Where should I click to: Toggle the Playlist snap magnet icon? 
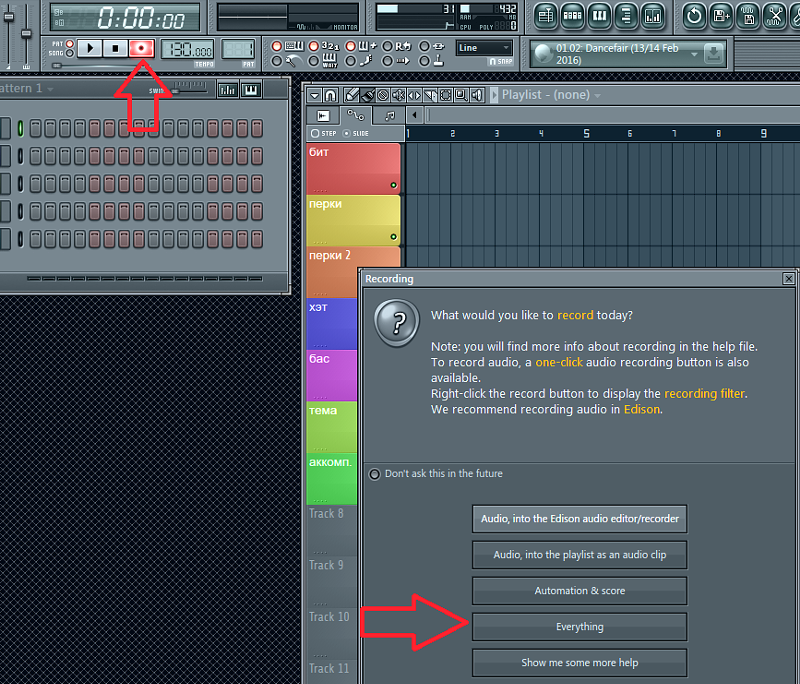tap(331, 95)
